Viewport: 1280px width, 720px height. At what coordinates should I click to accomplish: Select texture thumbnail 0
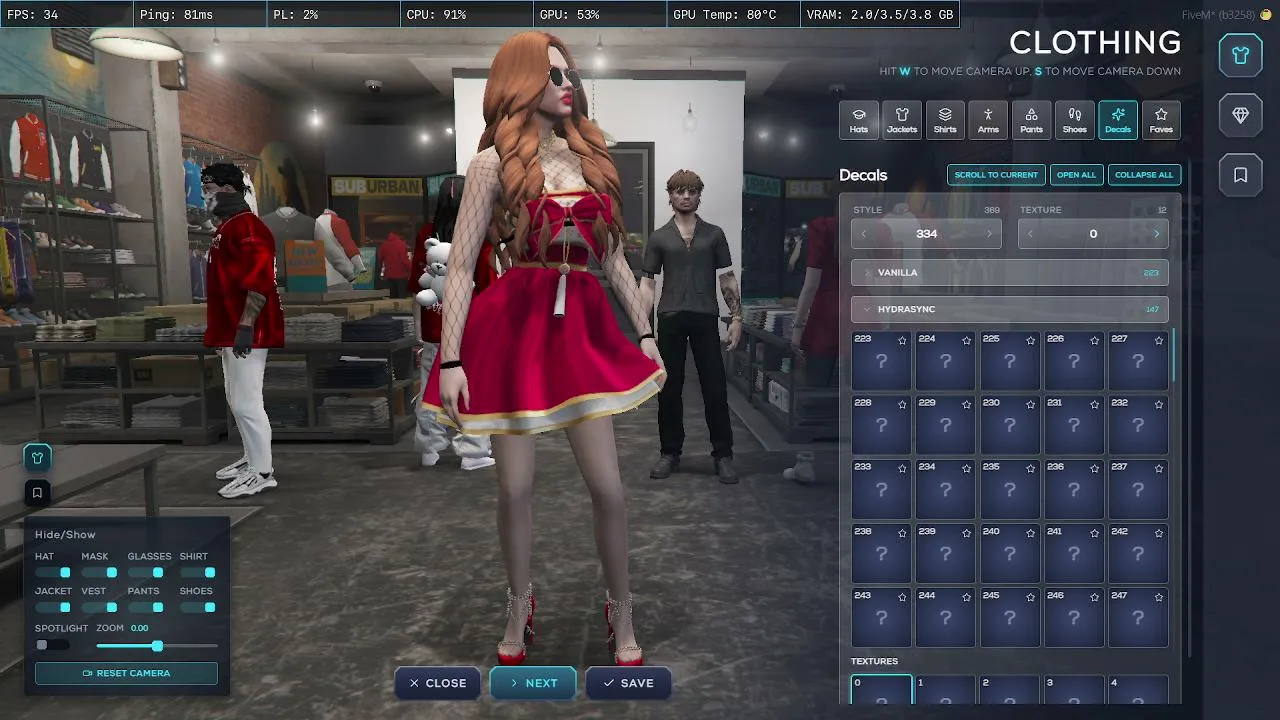coord(881,690)
